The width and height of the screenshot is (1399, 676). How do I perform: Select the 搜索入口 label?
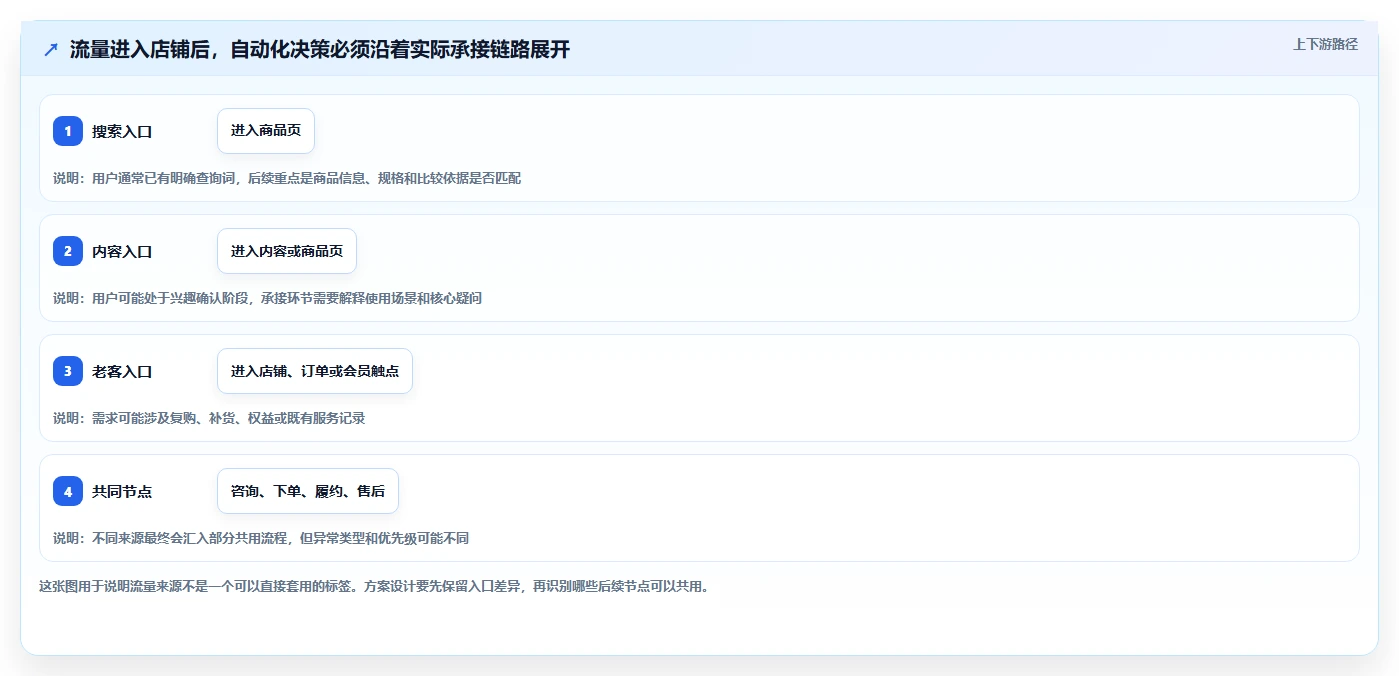122,131
